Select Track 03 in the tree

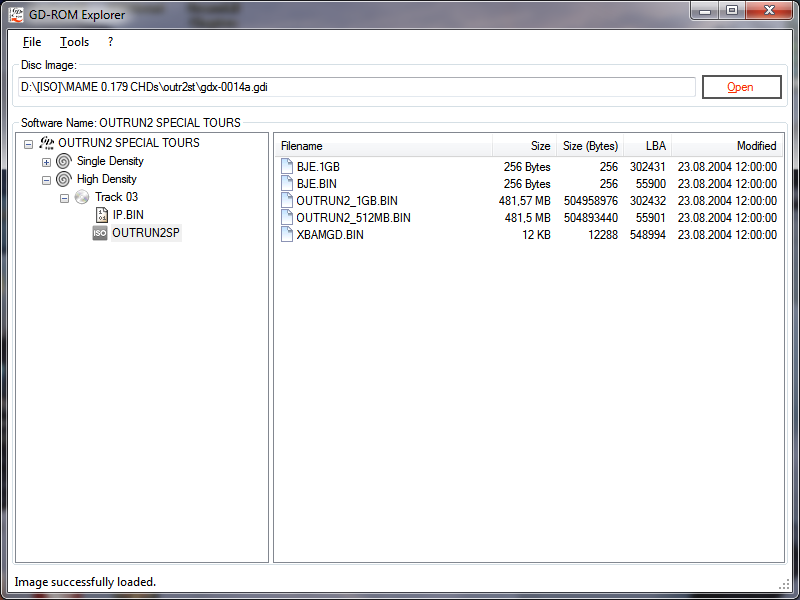tap(116, 197)
